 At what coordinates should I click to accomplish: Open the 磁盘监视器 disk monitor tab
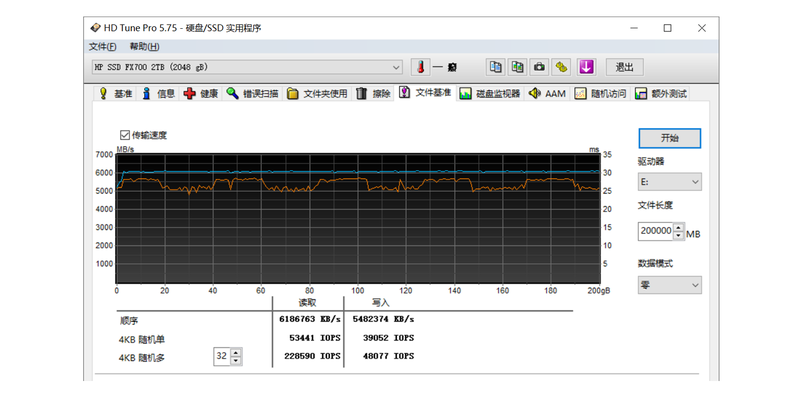(x=490, y=93)
